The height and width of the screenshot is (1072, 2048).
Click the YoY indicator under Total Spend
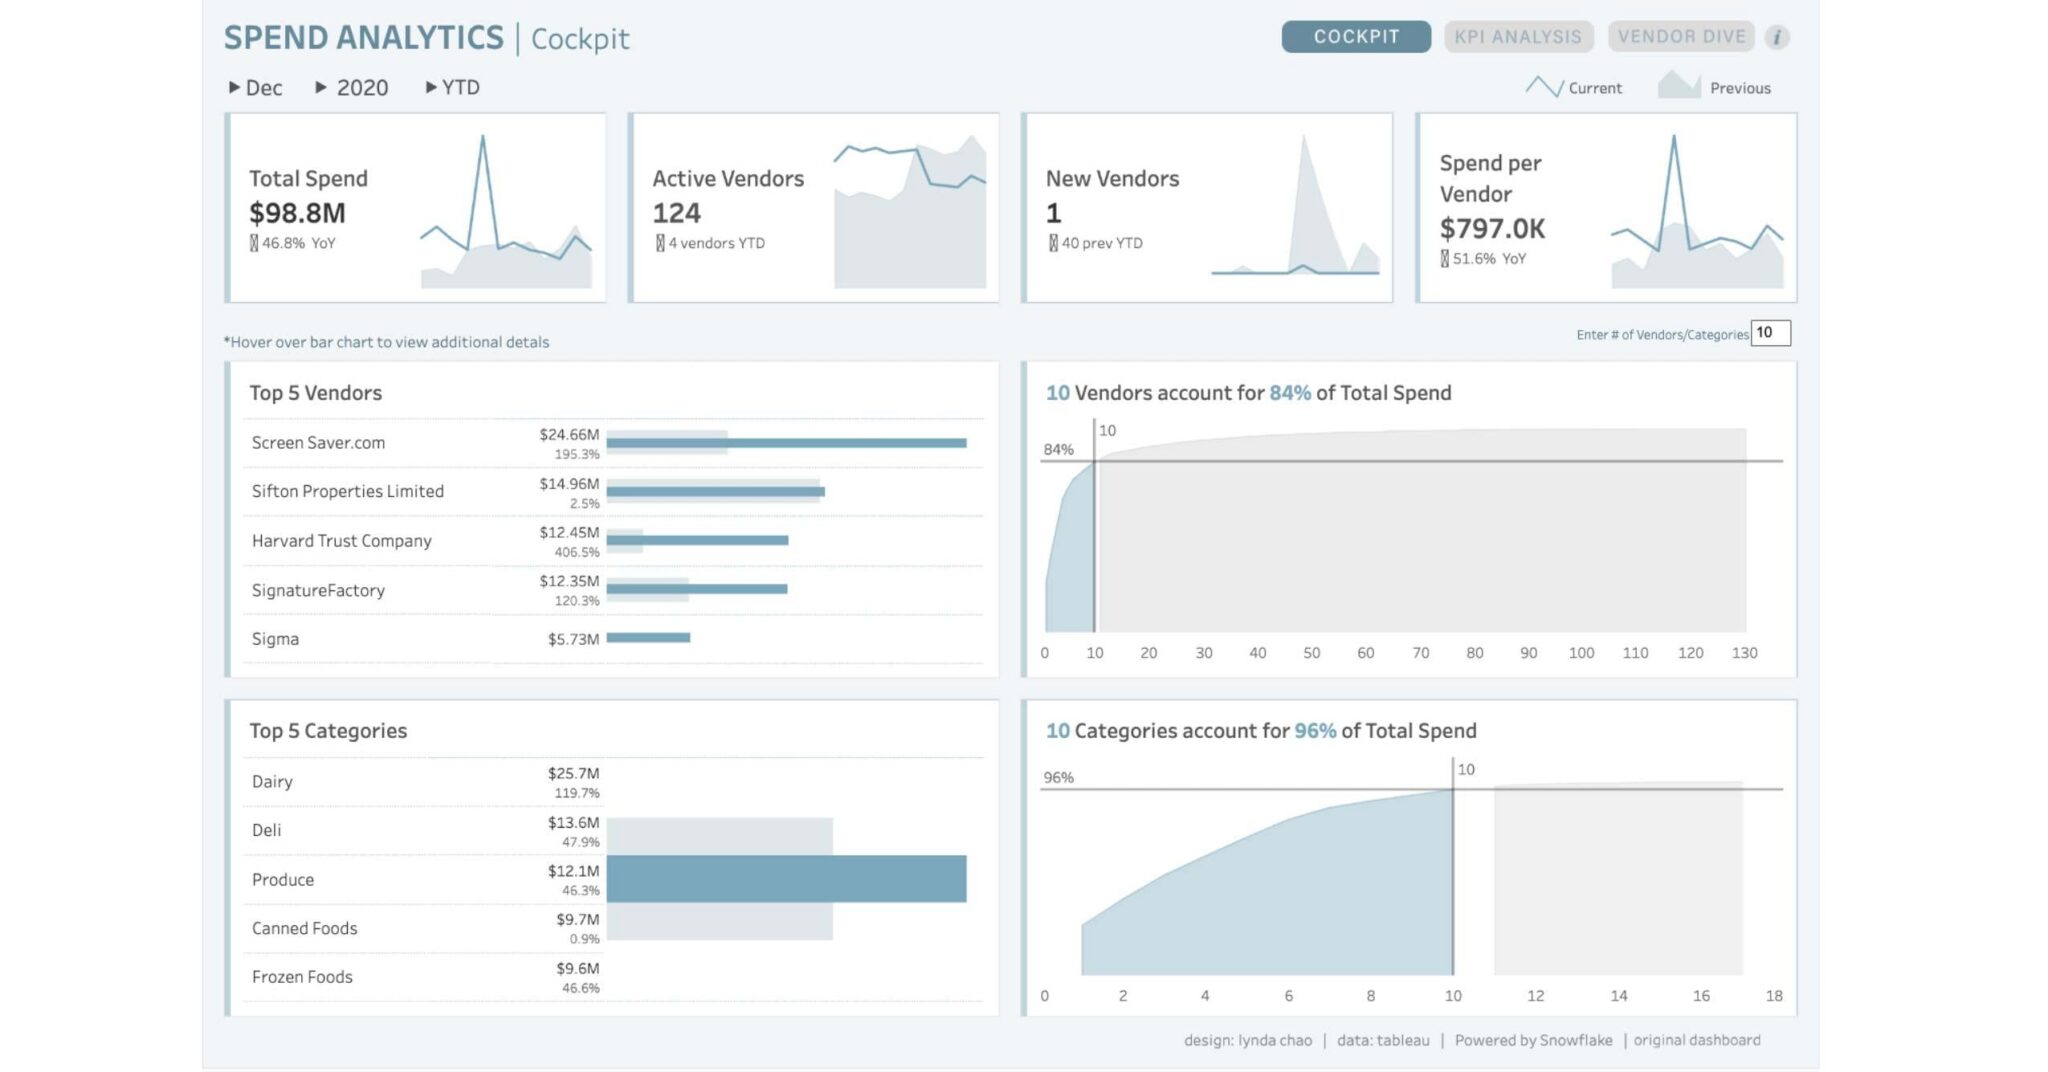point(292,243)
